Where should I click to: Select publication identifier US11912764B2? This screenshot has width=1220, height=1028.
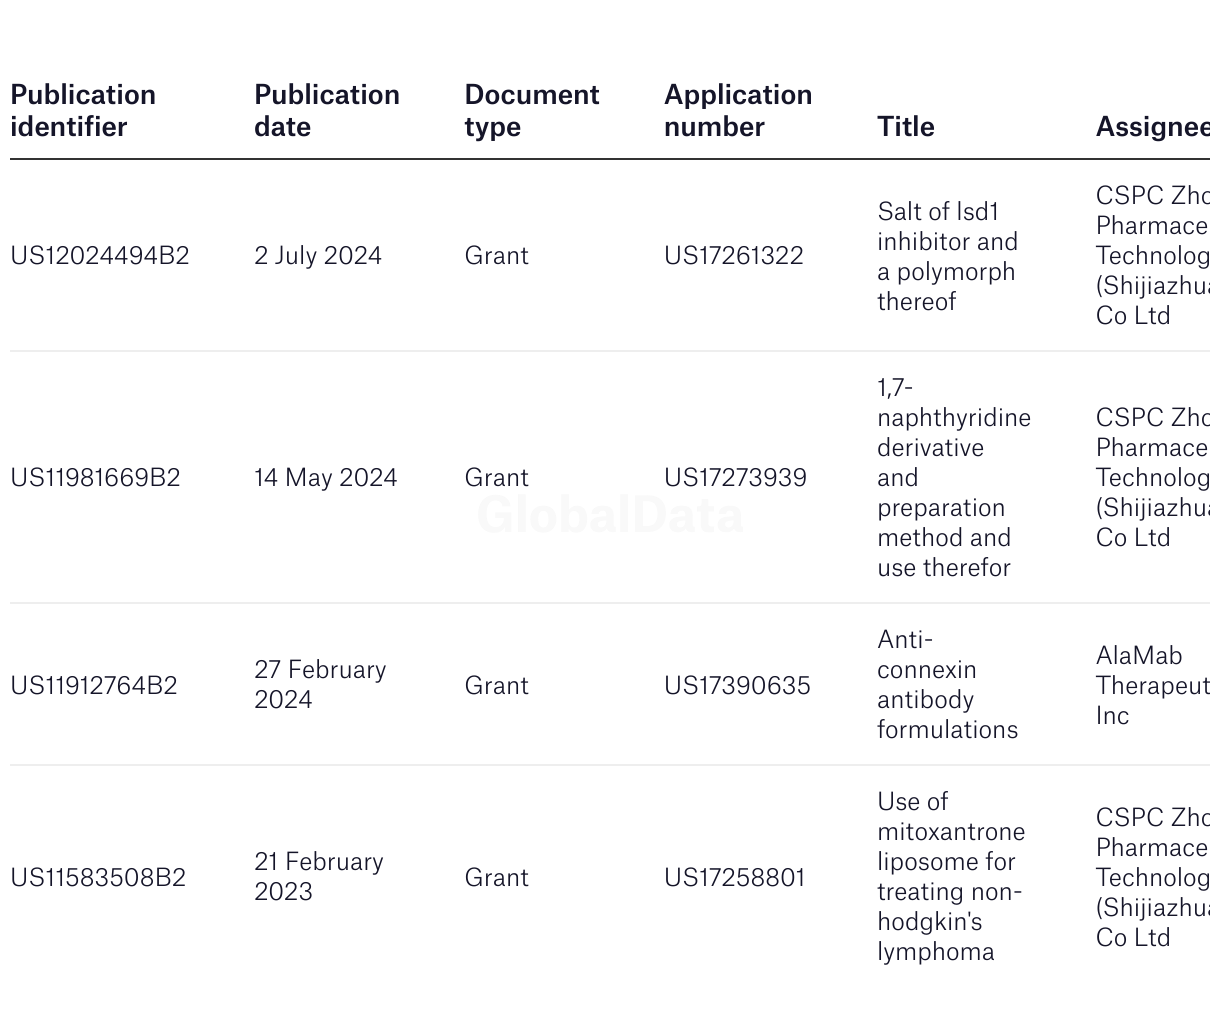coord(94,686)
